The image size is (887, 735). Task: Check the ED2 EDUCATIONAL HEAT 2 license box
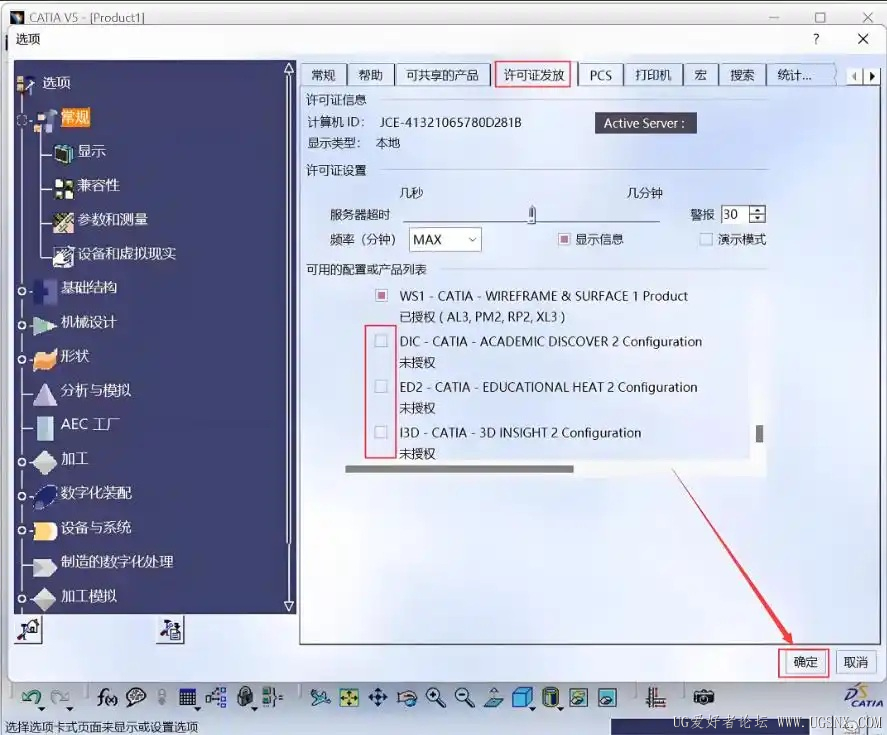click(x=381, y=386)
